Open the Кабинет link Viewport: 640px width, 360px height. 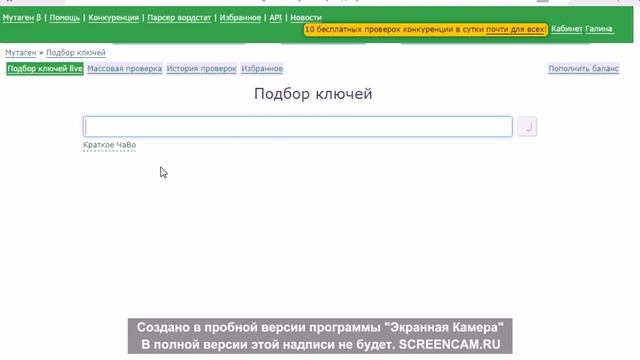(x=567, y=29)
